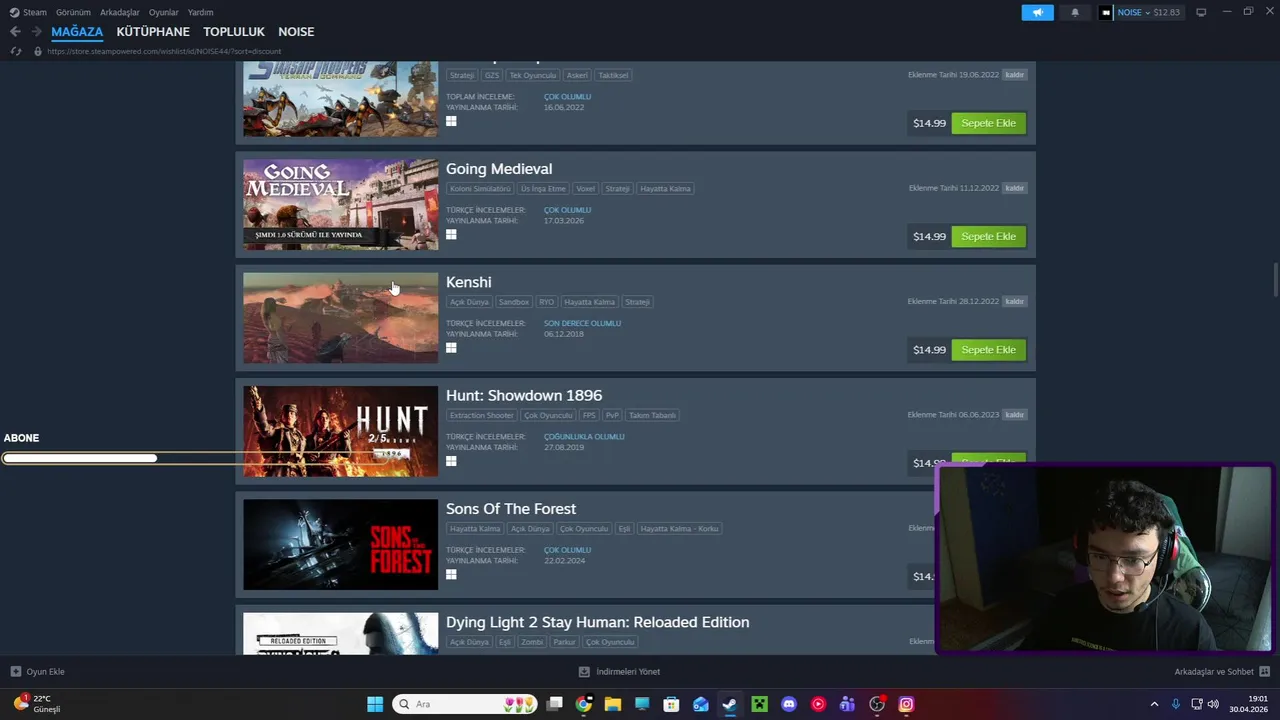
Task: Add Kenshi to cart with Sepete Ekle
Action: coord(988,349)
